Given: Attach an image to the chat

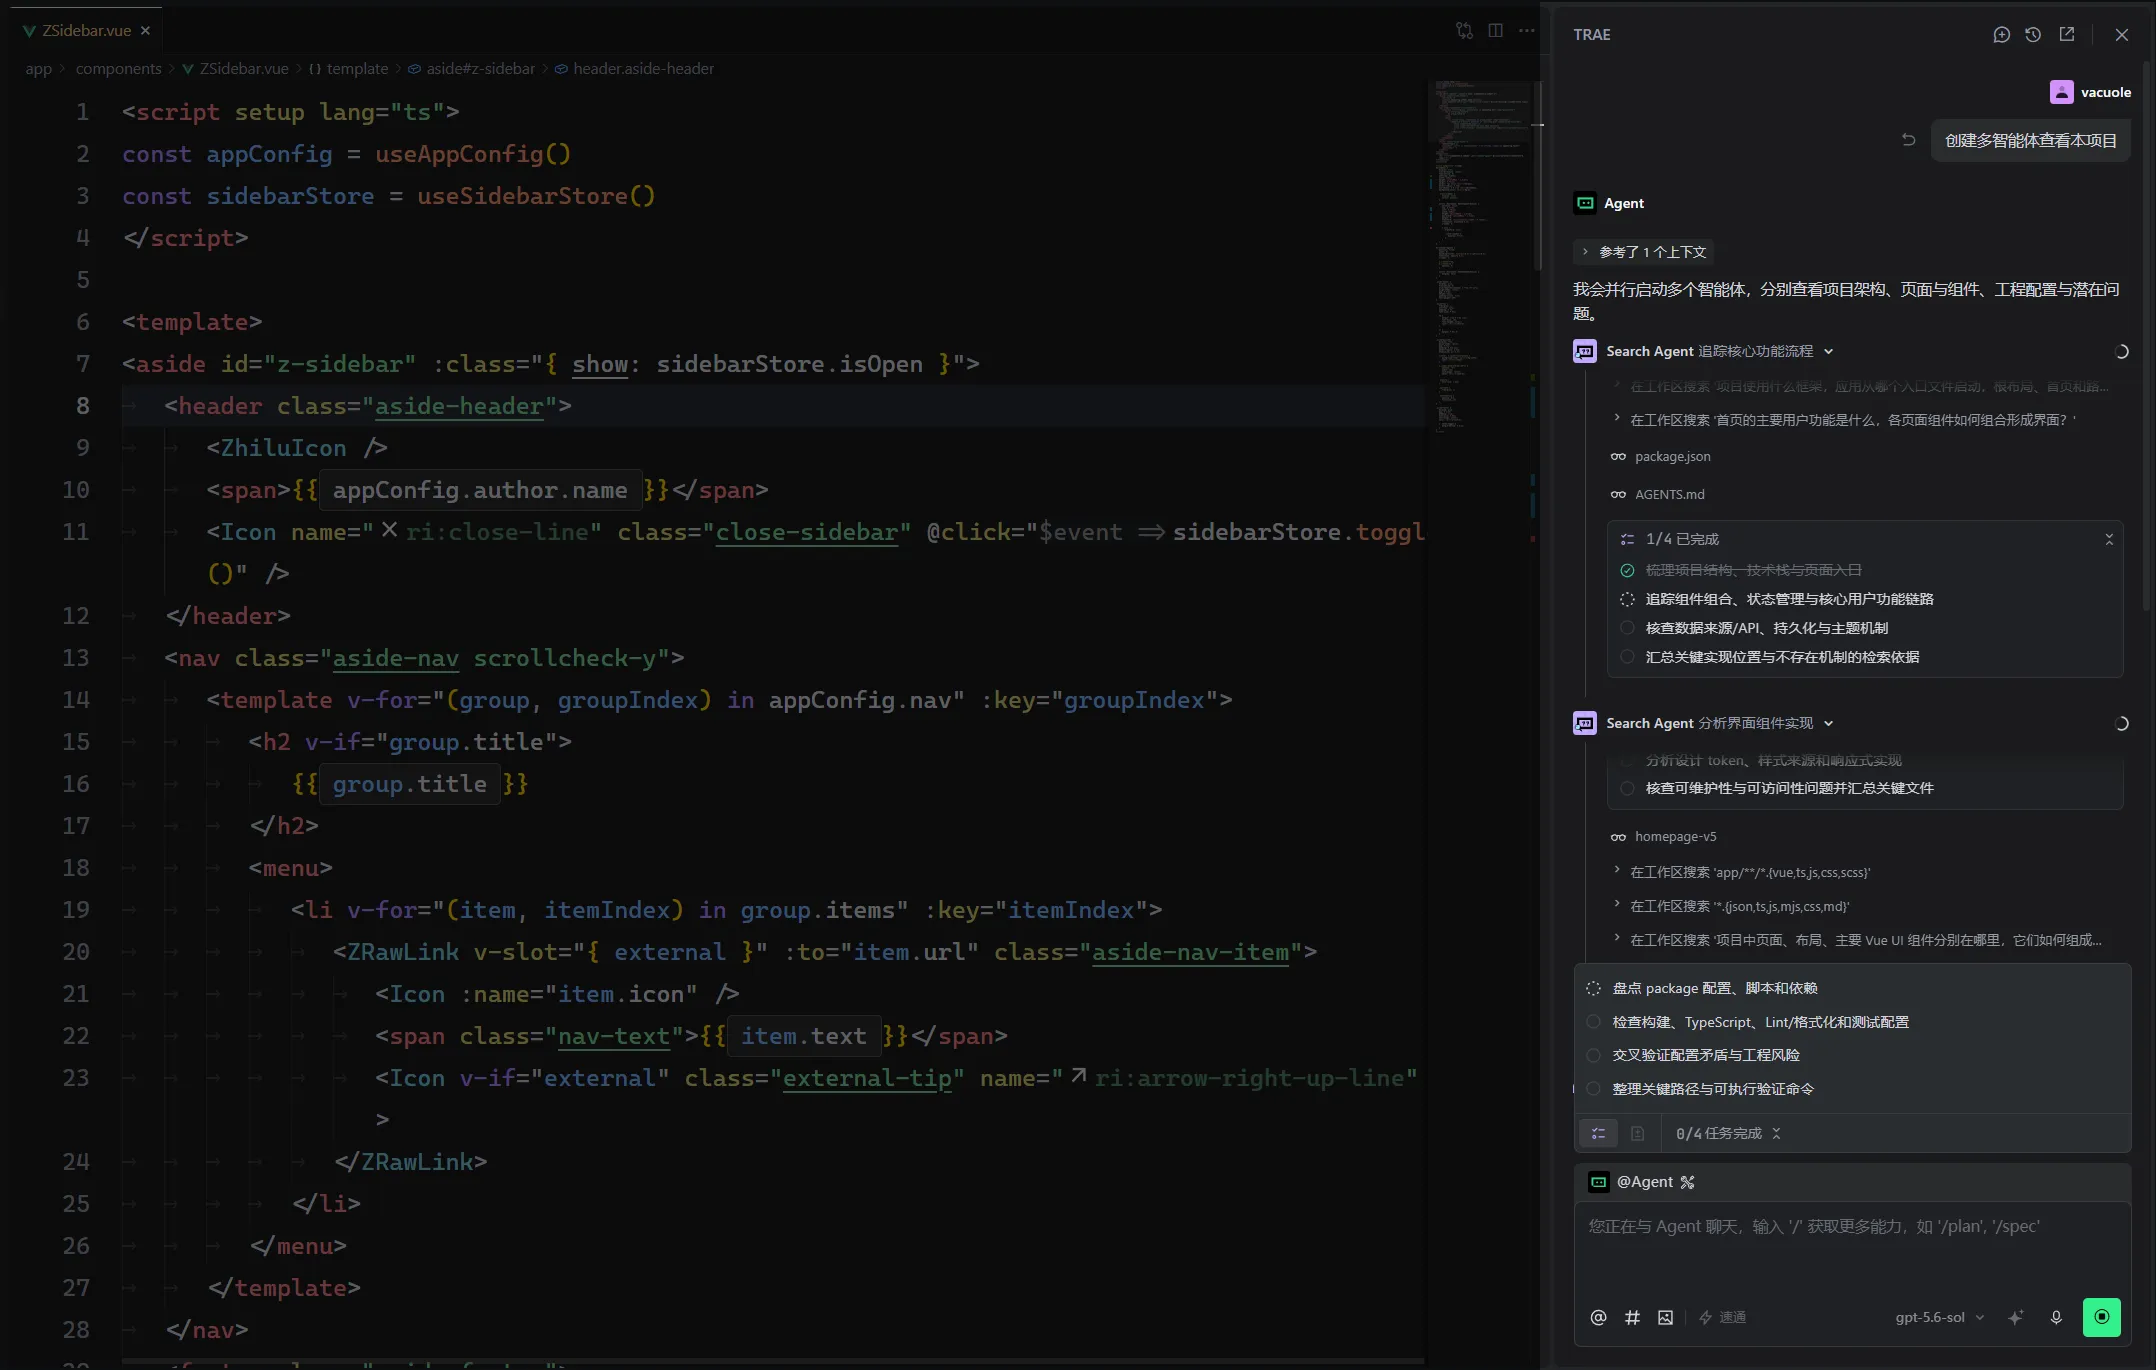Looking at the screenshot, I should click(1665, 1317).
